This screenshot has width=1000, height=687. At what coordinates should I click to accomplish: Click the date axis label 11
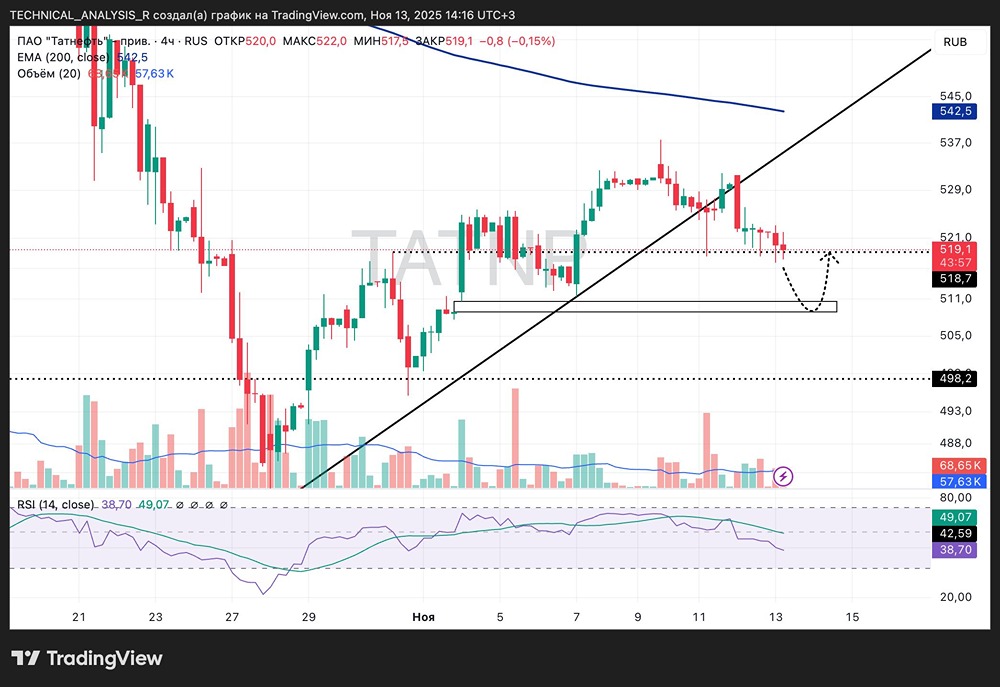(699, 617)
